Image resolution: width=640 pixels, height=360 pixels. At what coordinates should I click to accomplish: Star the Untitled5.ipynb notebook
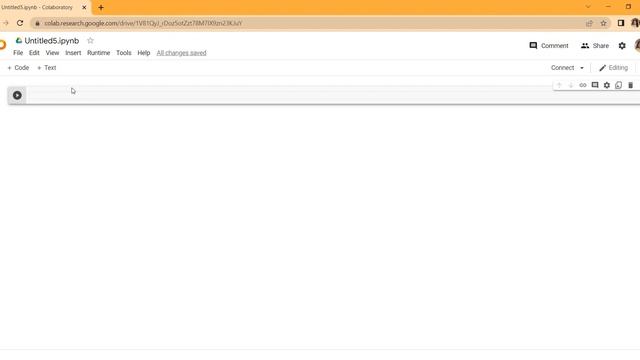coord(90,40)
